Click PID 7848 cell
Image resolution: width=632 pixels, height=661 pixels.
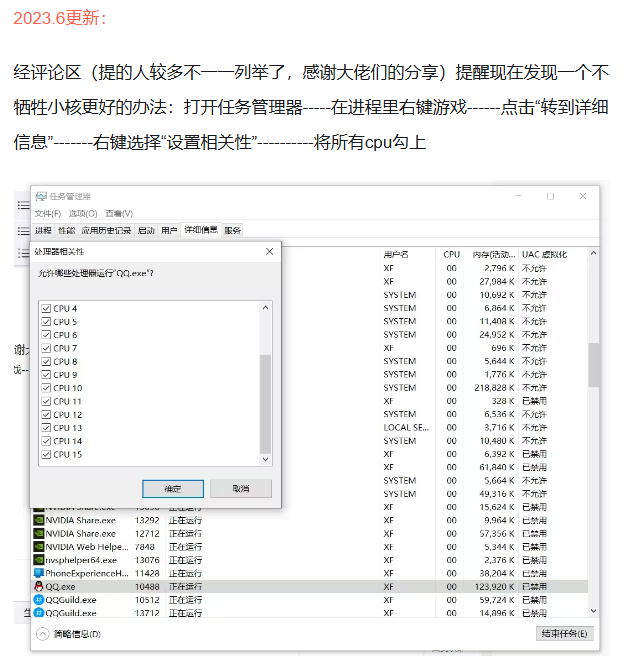click(x=145, y=547)
